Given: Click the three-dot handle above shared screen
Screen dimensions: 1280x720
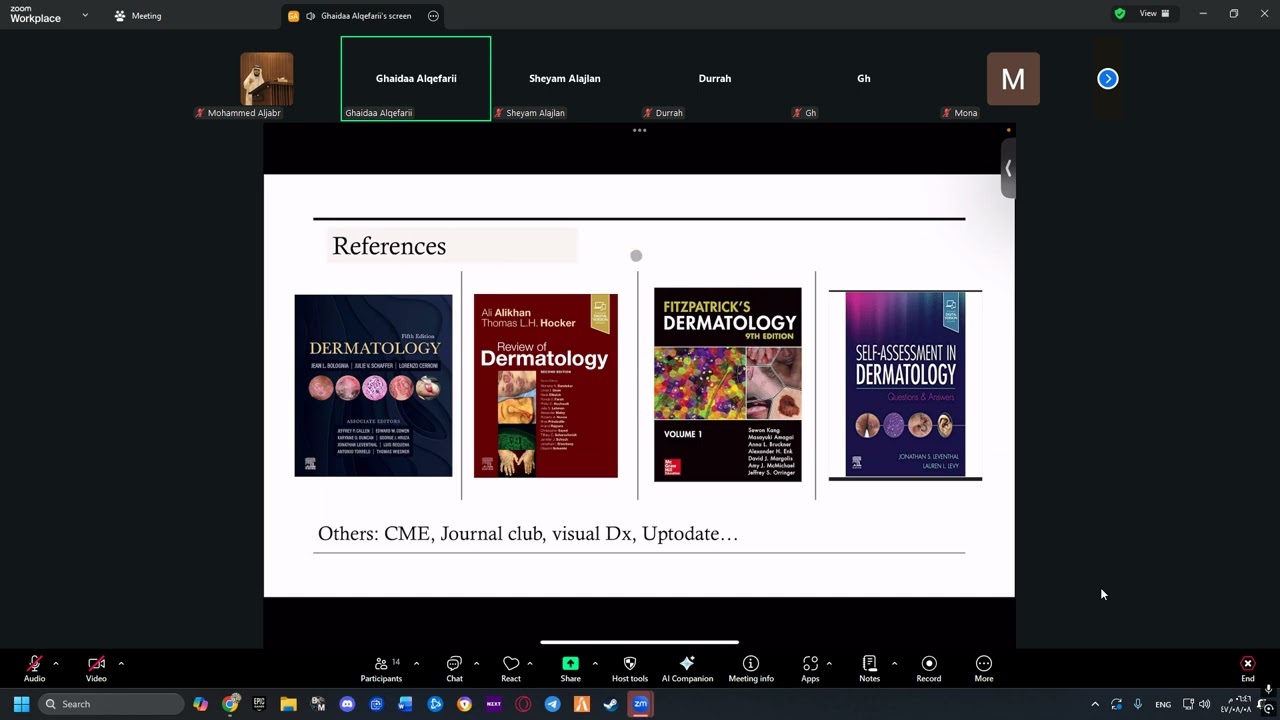Looking at the screenshot, I should [x=639, y=130].
